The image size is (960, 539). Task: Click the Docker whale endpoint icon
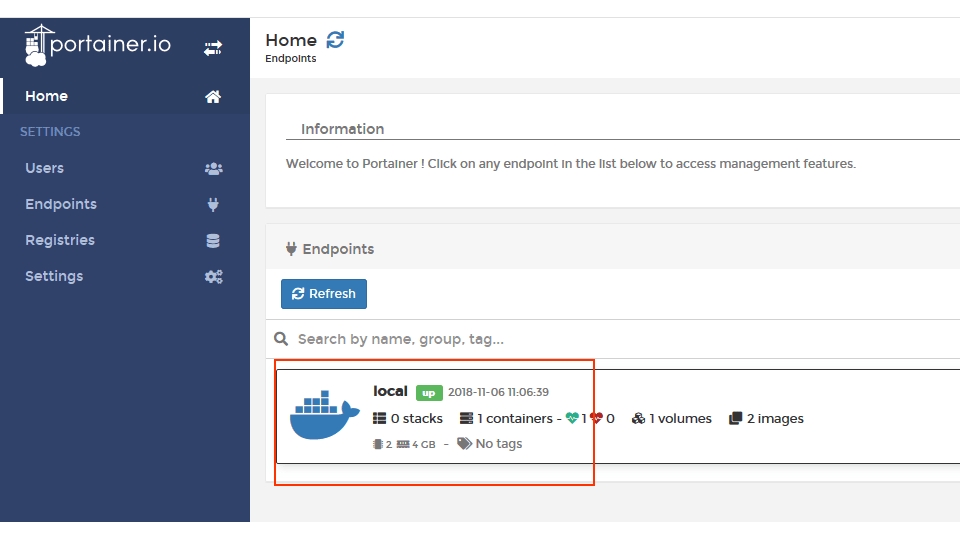[x=324, y=416]
